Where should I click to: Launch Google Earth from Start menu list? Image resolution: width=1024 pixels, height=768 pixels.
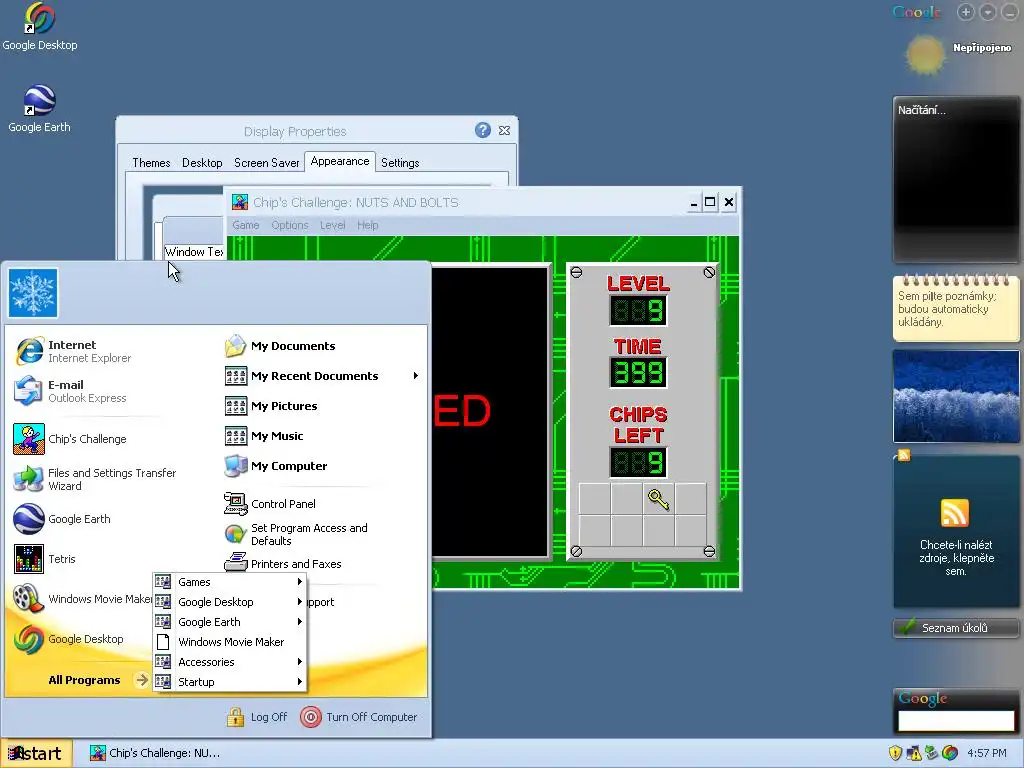[x=63, y=519]
